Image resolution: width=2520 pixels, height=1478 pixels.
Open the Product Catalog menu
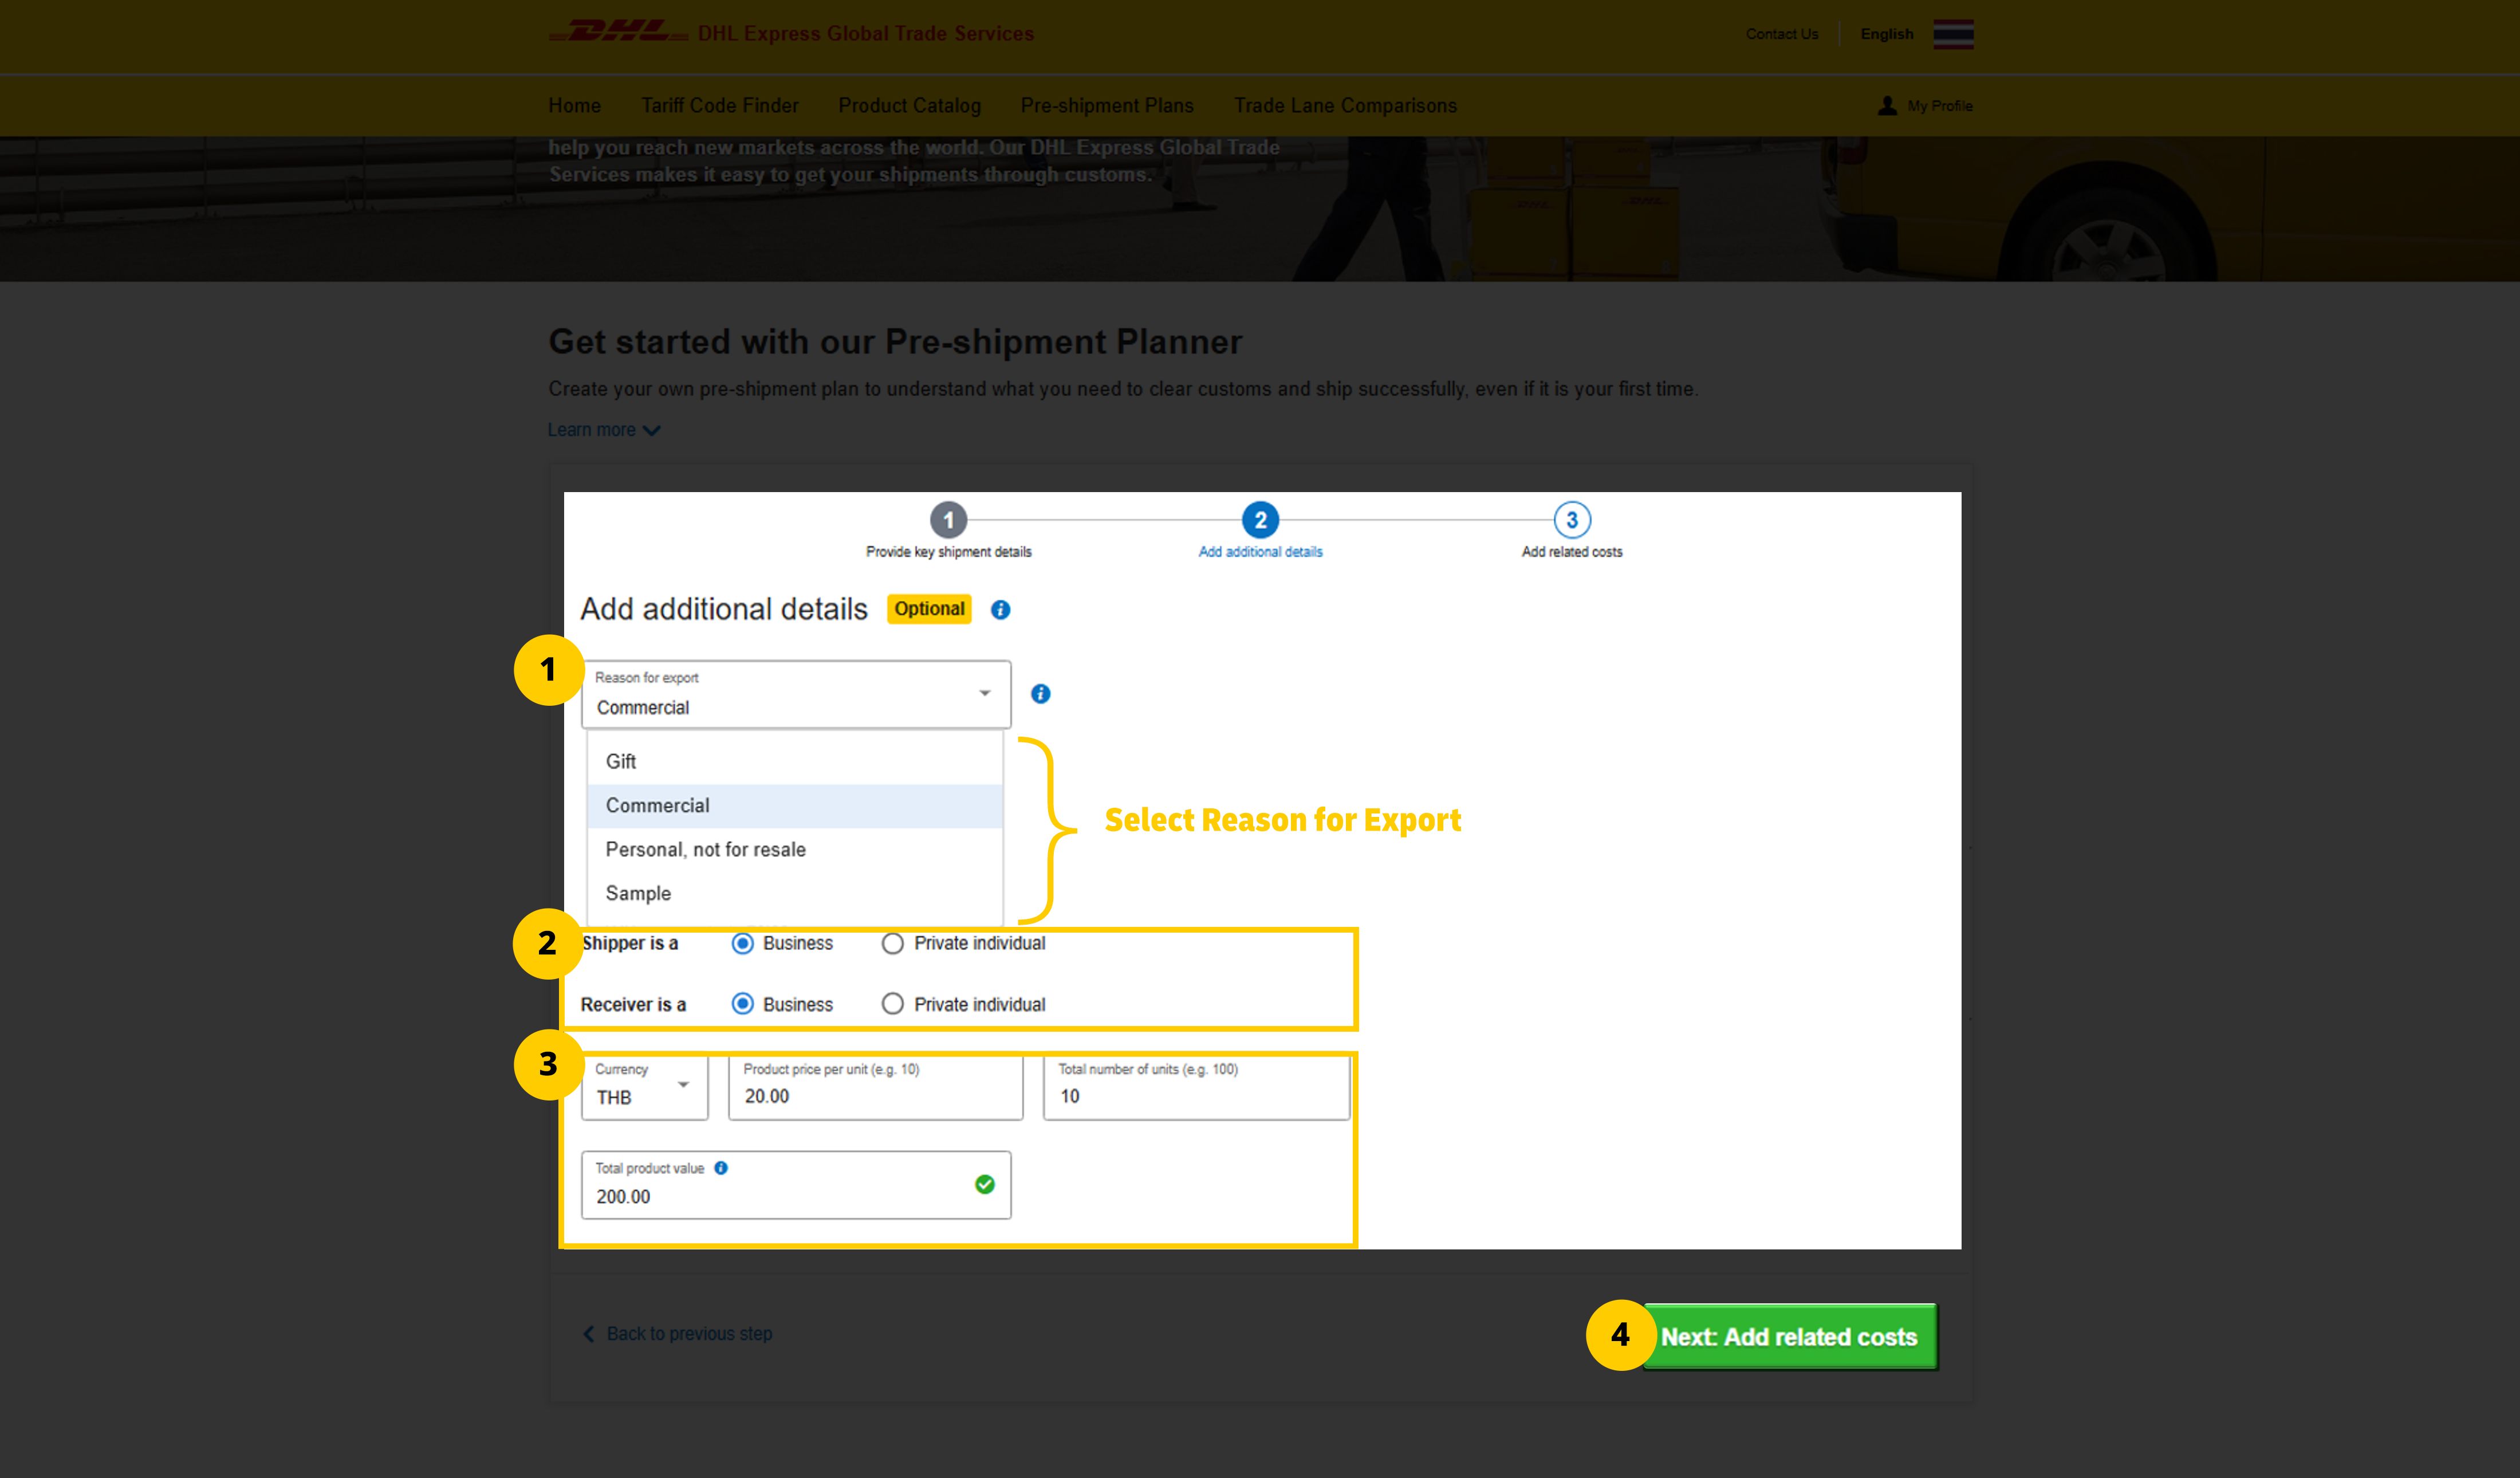(909, 105)
